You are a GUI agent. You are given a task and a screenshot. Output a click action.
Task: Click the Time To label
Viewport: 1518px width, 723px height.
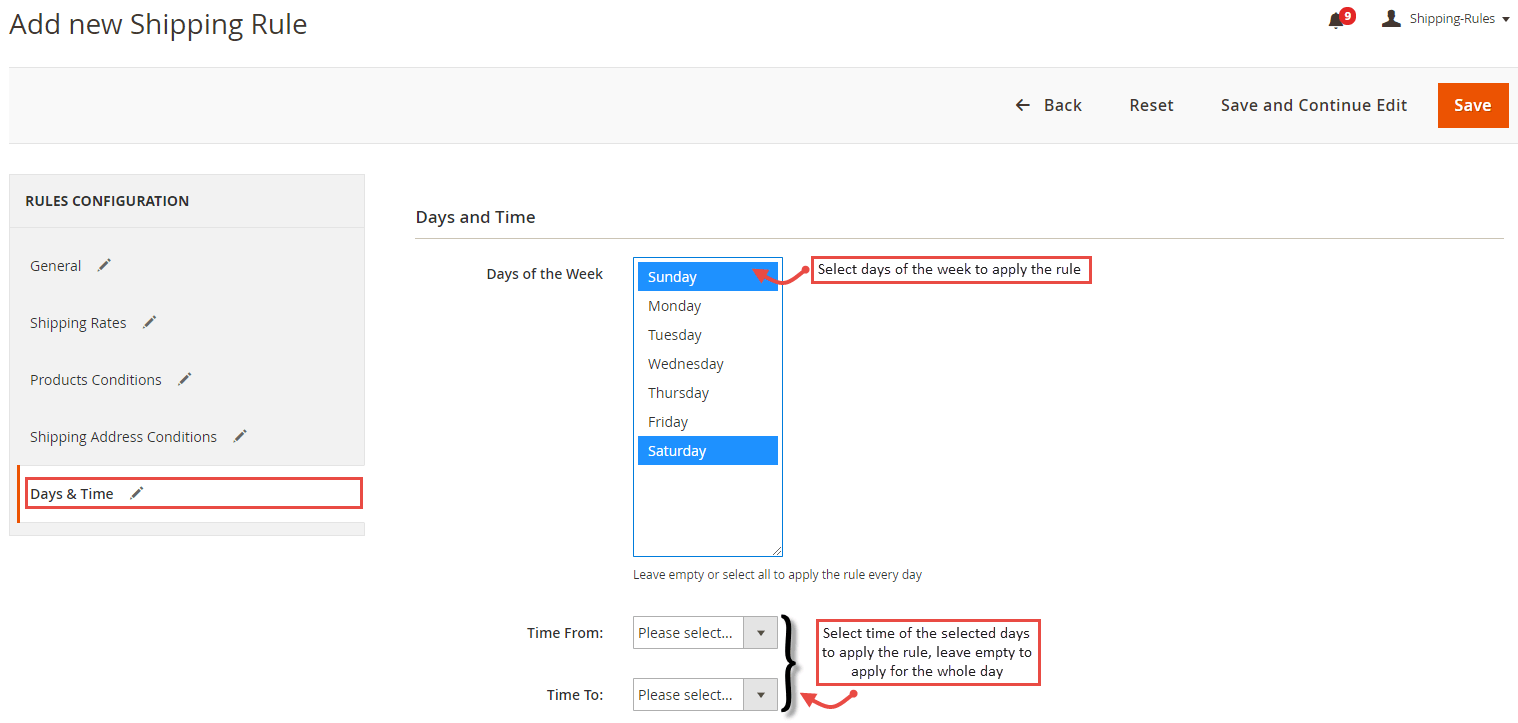[575, 695]
